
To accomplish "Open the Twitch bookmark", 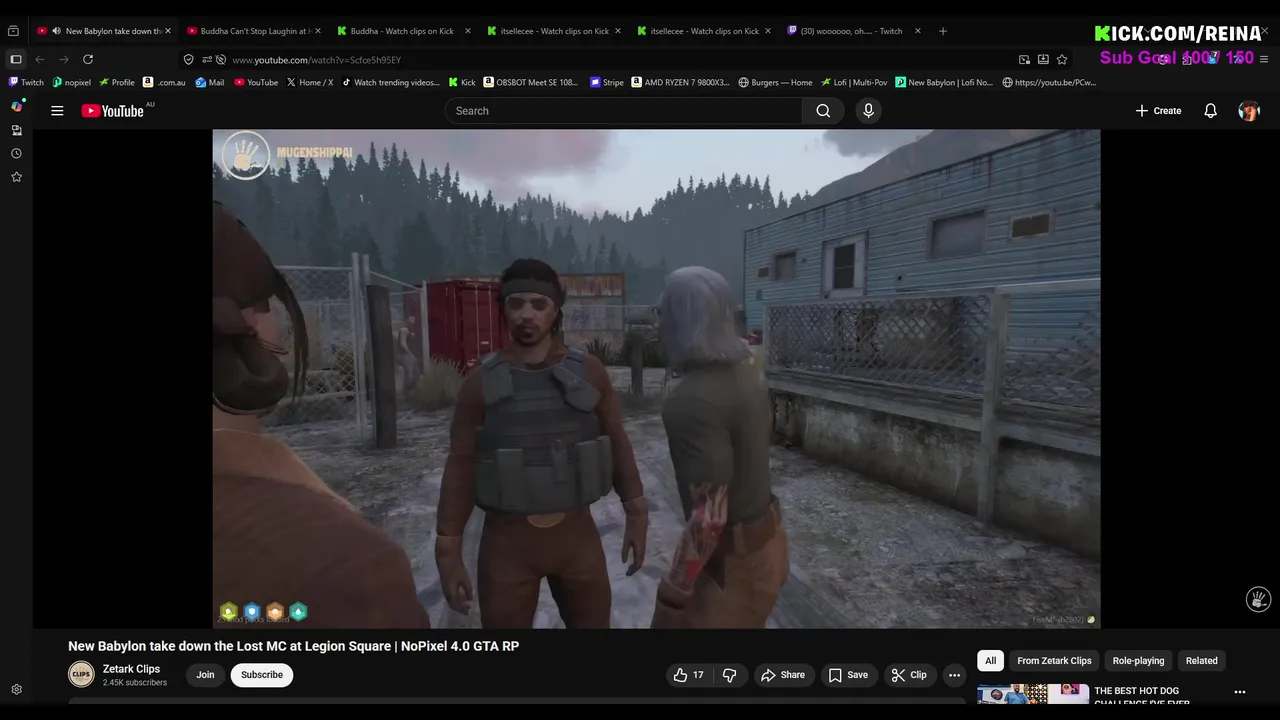I will (x=26, y=82).
